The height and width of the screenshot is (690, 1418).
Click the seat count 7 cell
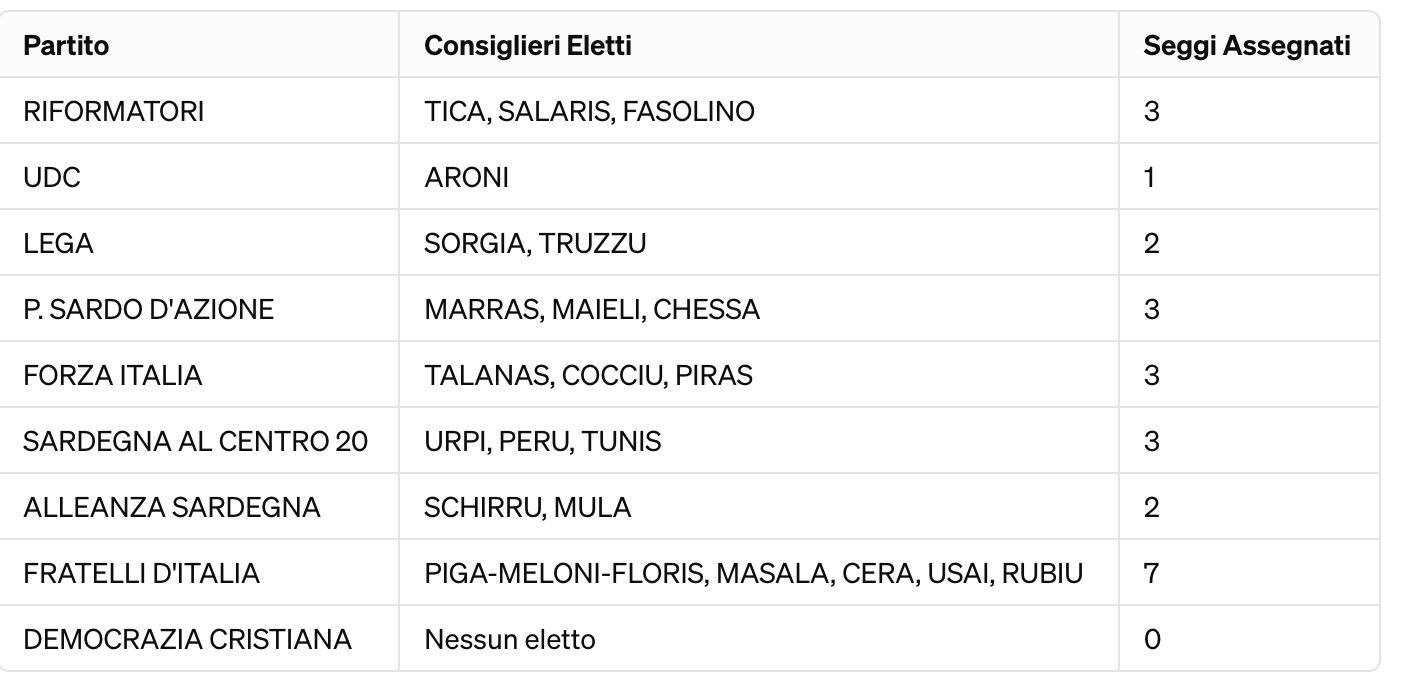[x=1152, y=574]
